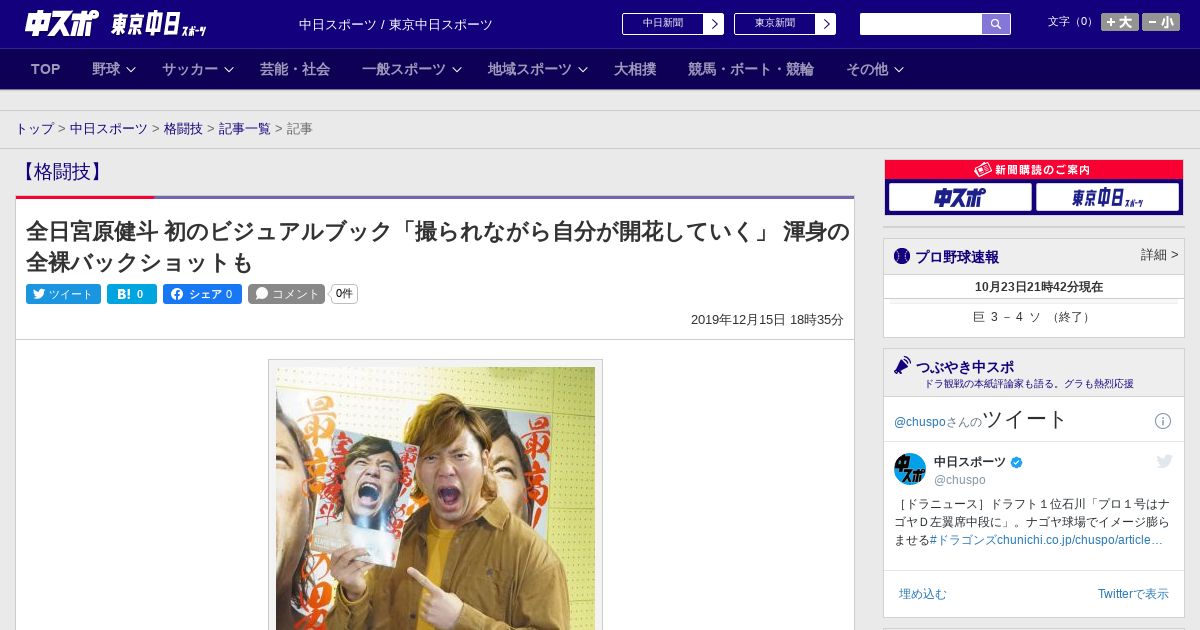This screenshot has height=630, width=1200.
Task: Open 競馬・ボート・競輪 navigation item
Action: click(x=751, y=69)
